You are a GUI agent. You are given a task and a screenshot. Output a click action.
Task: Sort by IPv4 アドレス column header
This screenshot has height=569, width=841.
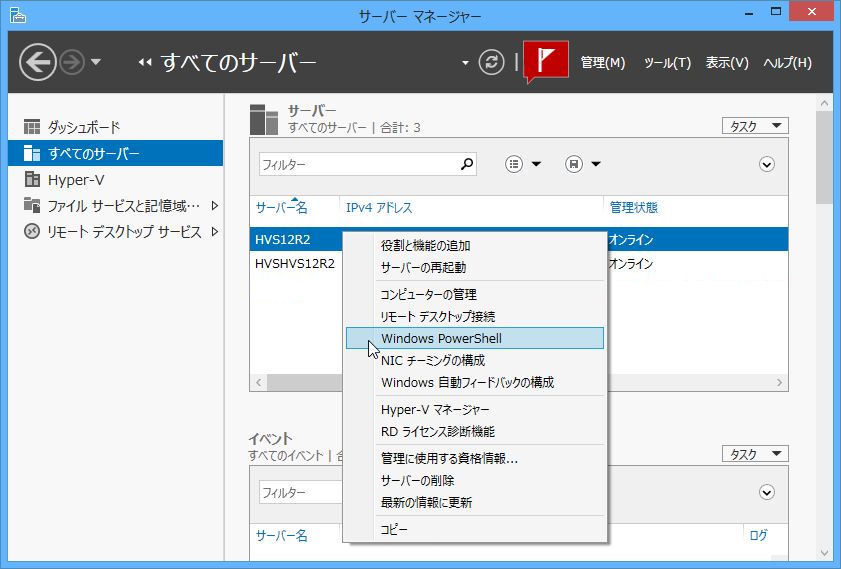coord(379,208)
